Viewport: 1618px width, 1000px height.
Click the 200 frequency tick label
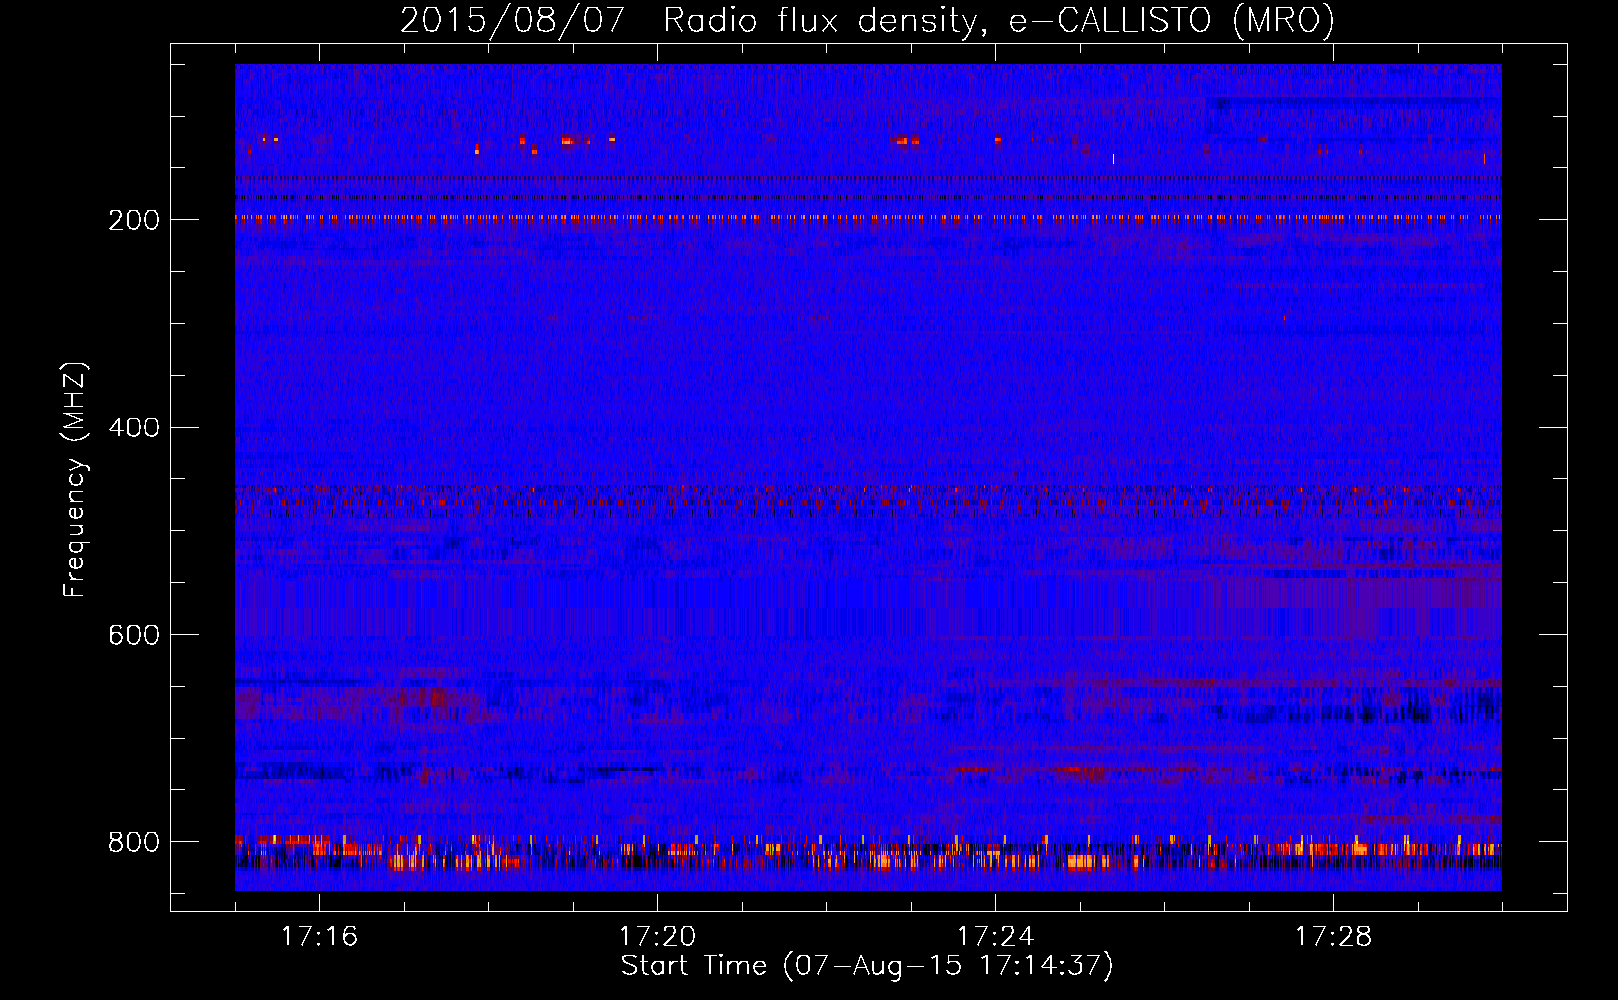pyautogui.click(x=134, y=220)
